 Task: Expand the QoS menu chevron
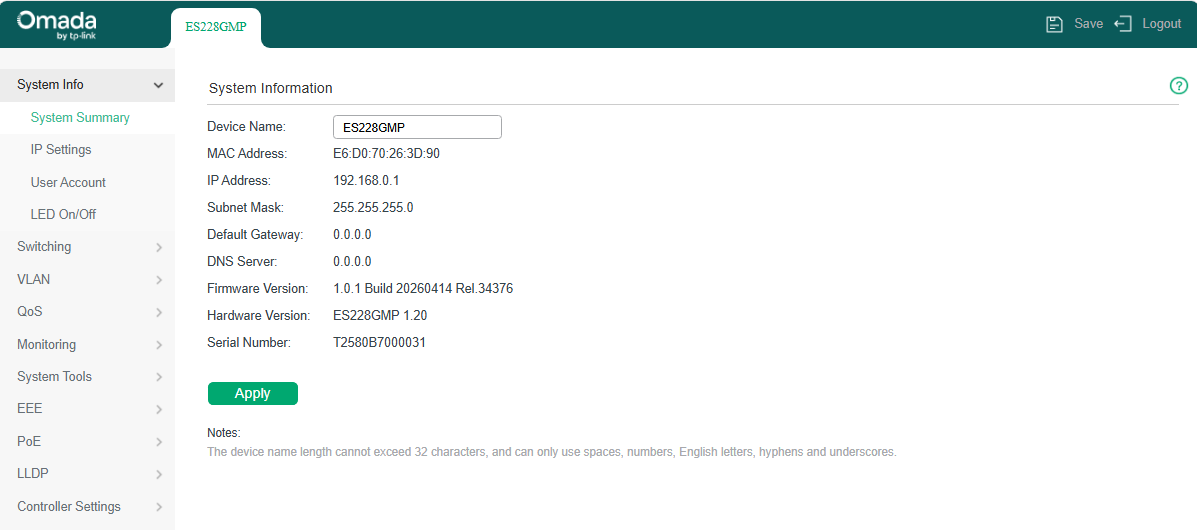click(x=159, y=312)
